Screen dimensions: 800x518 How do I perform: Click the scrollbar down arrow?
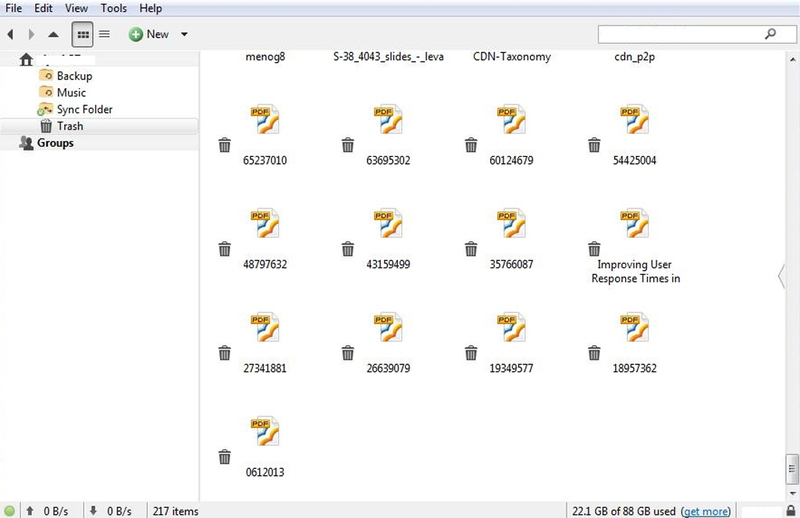792,494
